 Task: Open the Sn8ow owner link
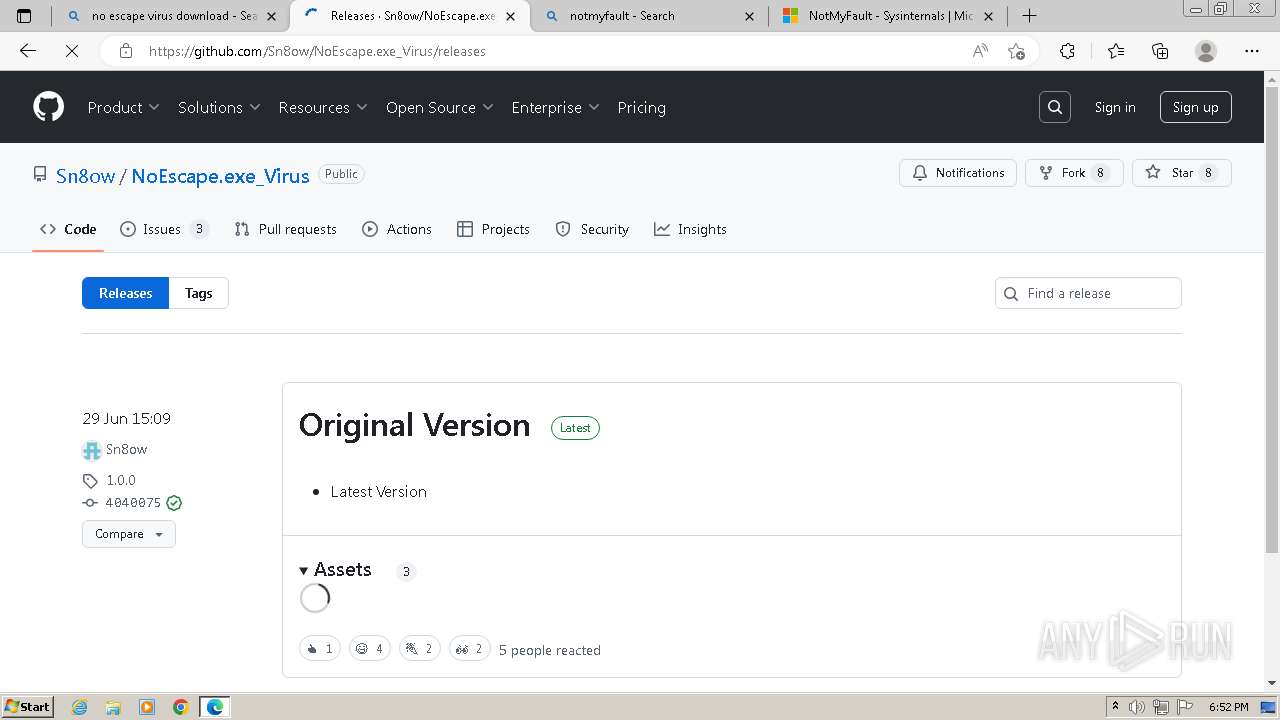pos(85,176)
